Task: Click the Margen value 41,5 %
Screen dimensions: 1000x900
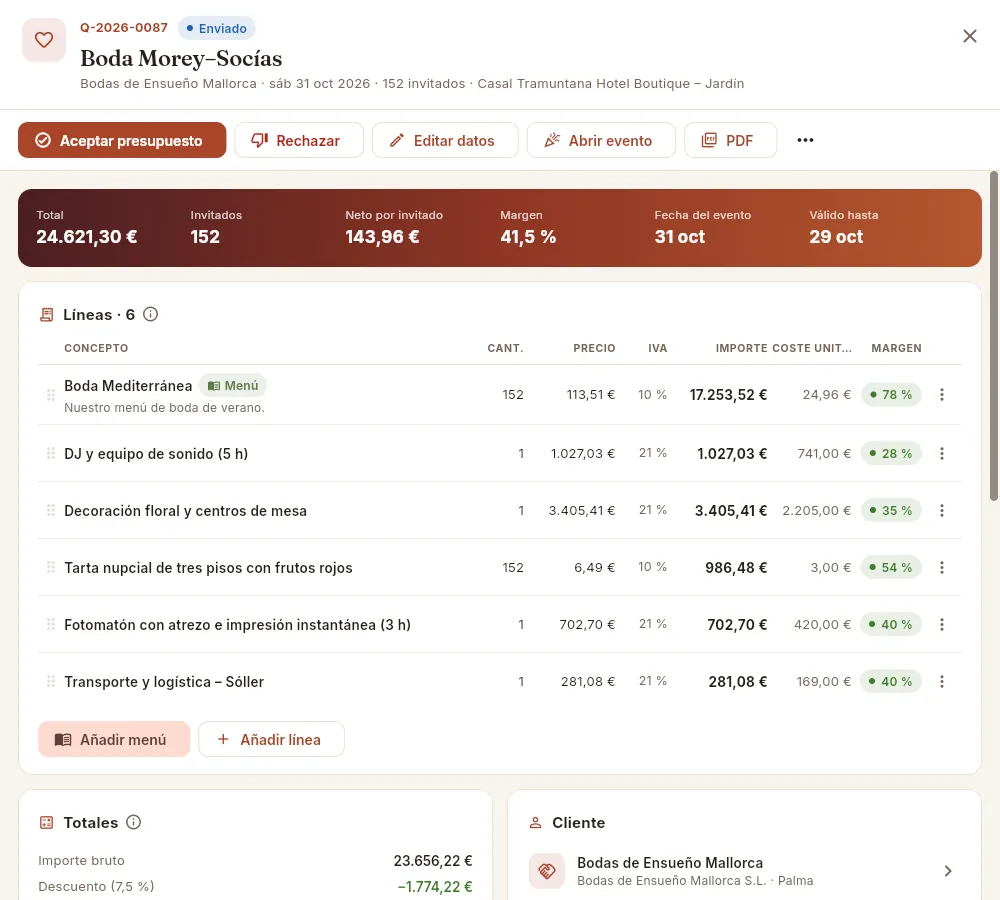Action: pos(528,237)
